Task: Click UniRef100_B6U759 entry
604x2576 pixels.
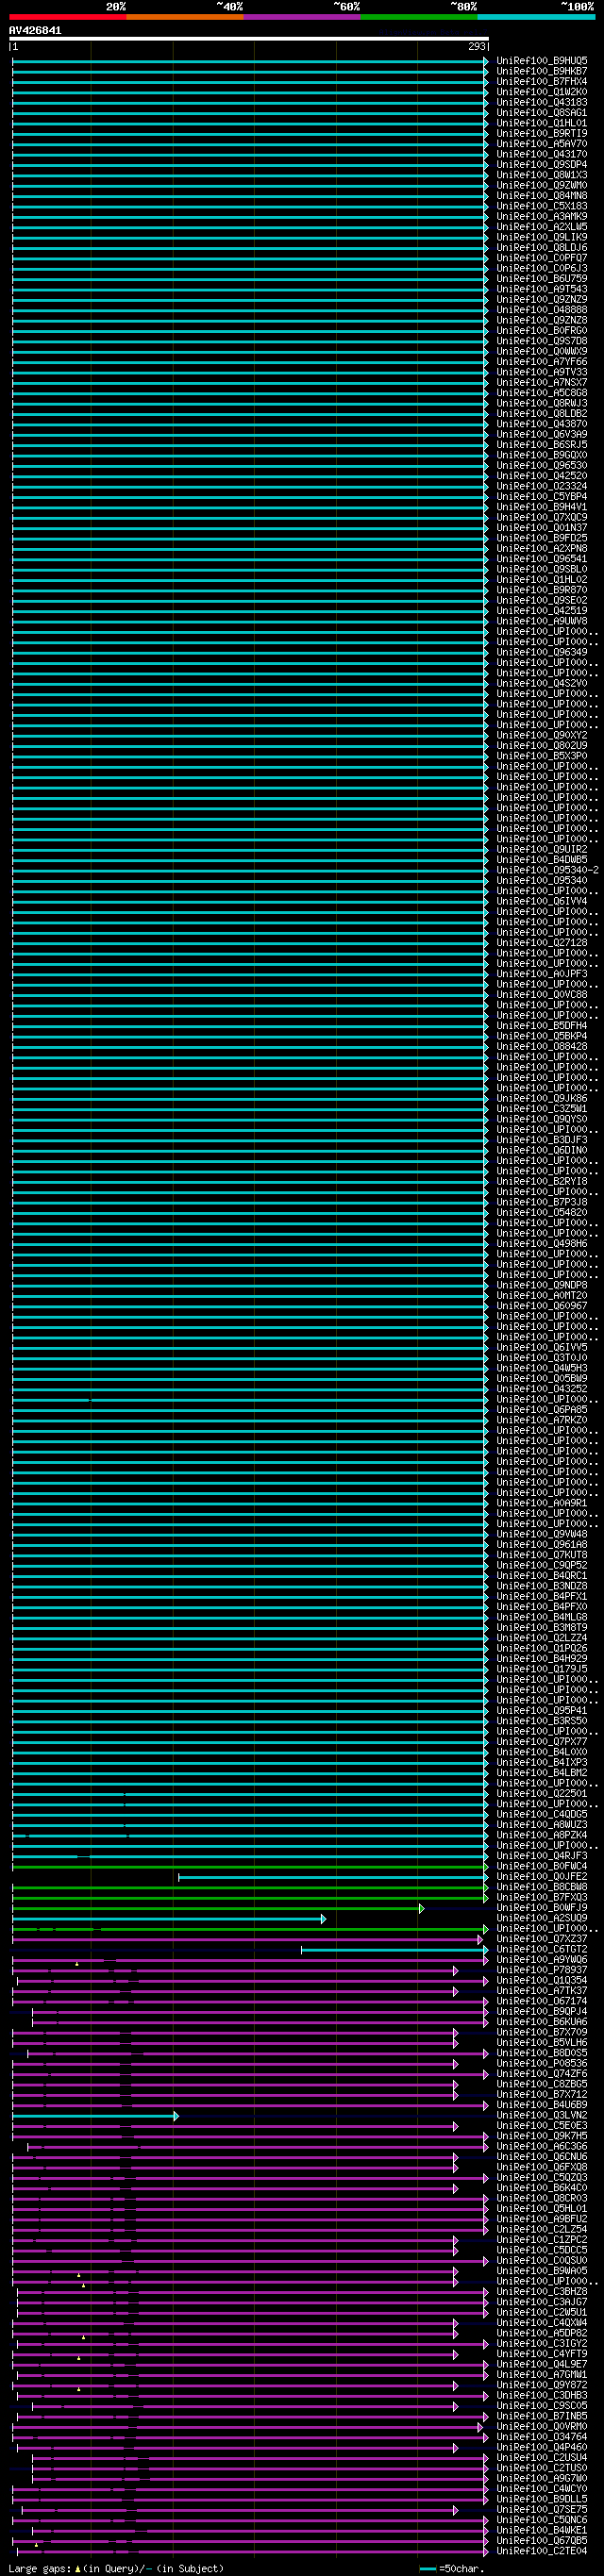Action: tap(542, 279)
